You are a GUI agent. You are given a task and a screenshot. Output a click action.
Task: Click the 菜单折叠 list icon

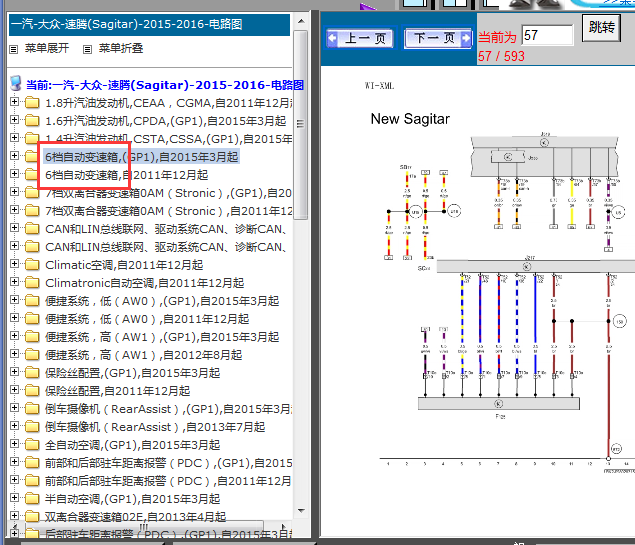[87, 49]
